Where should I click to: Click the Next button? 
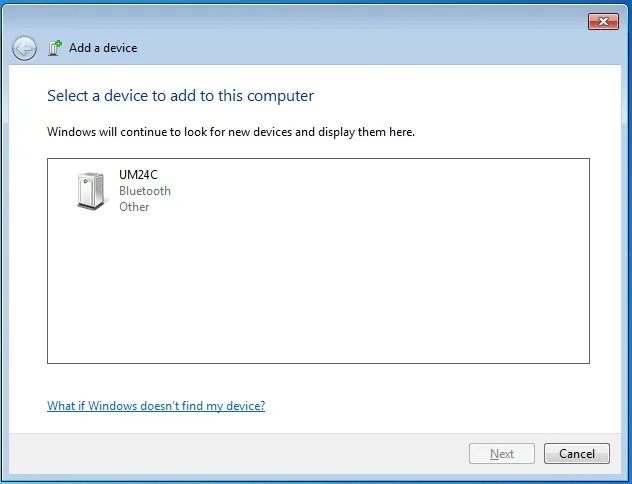[x=502, y=454]
